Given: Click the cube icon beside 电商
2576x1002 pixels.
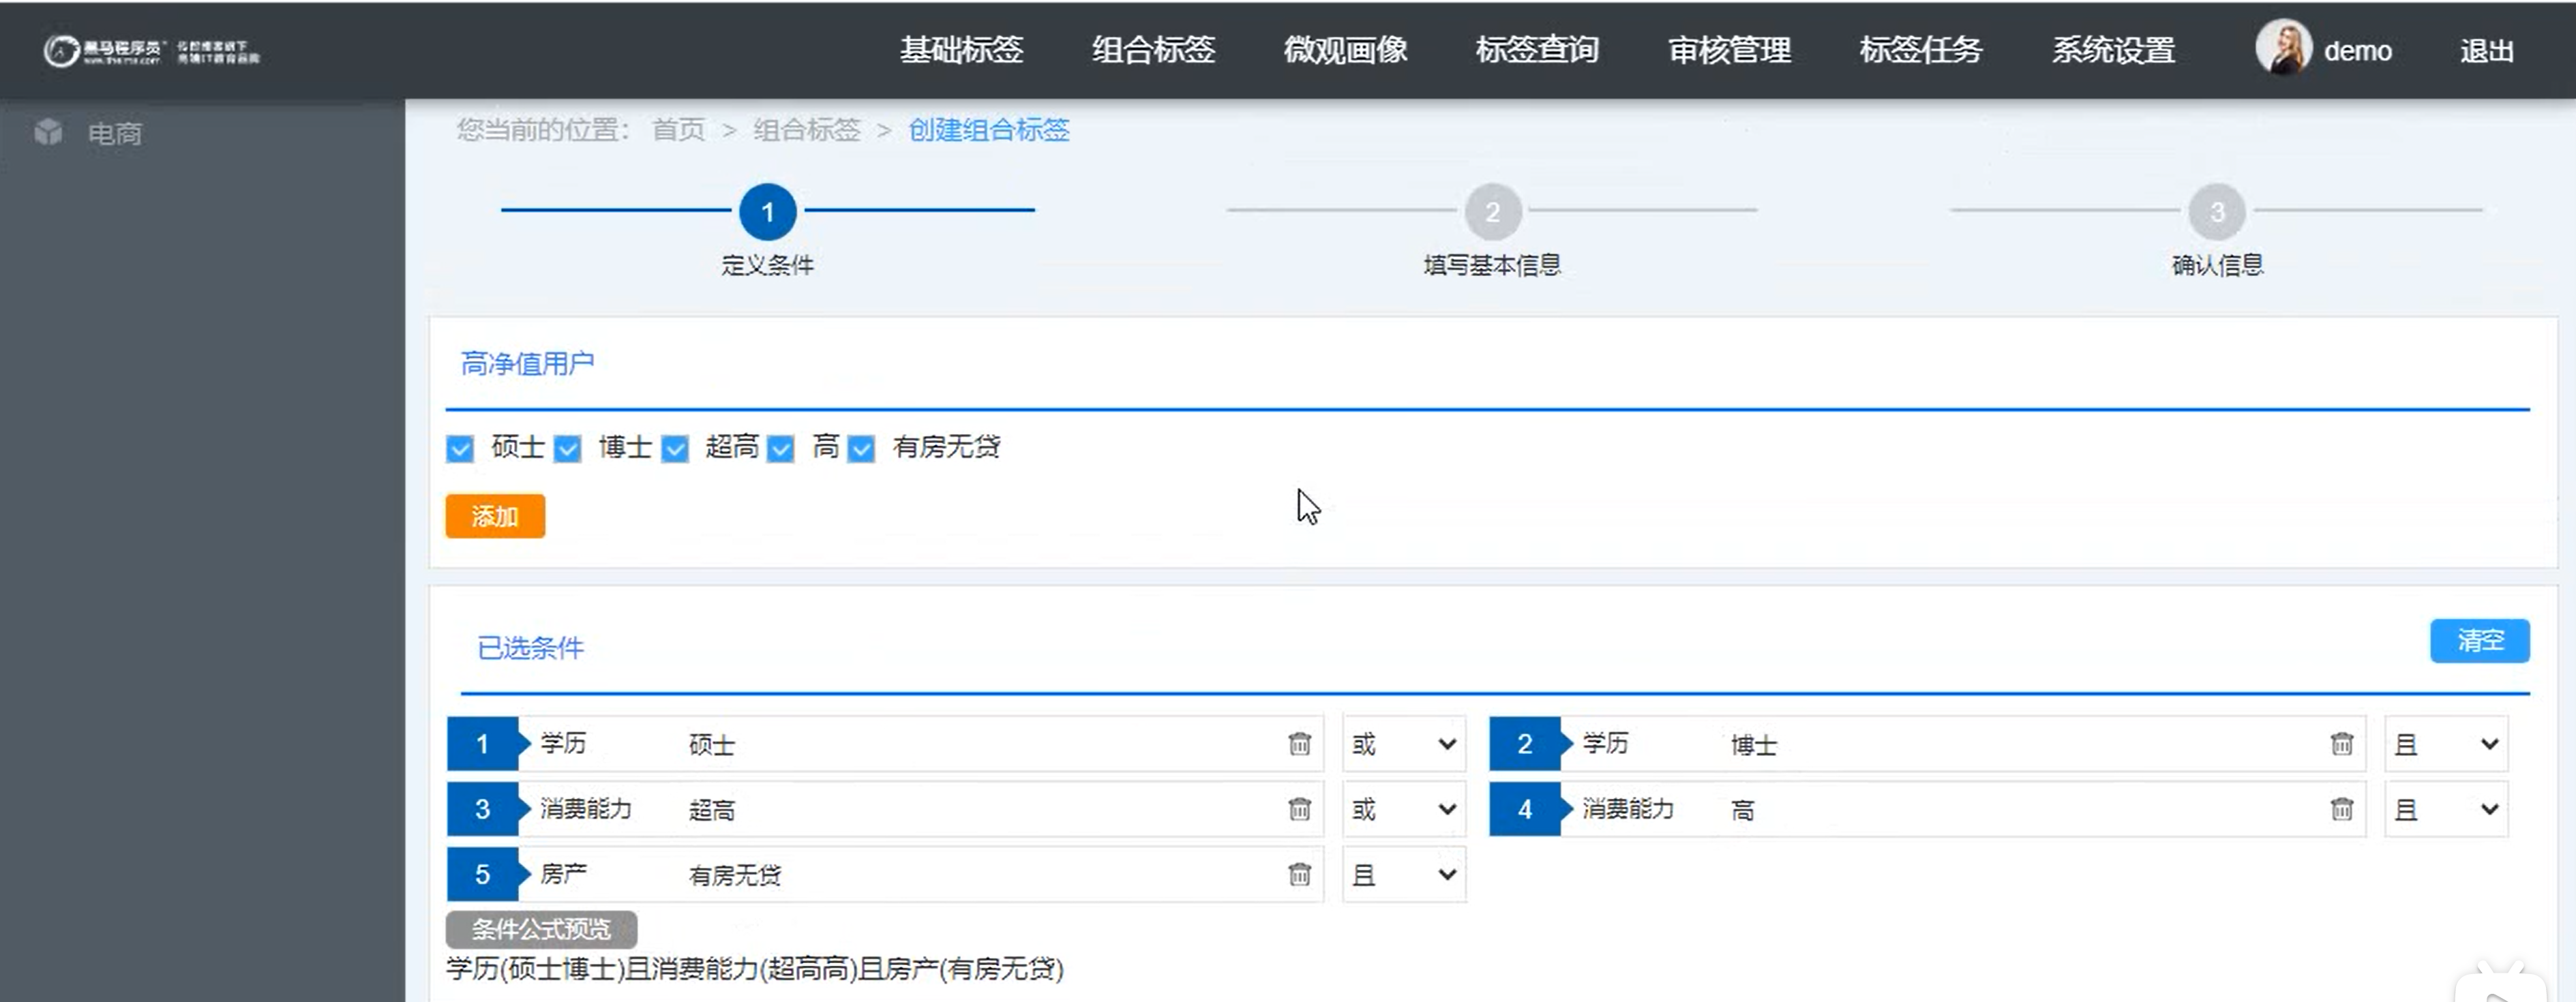Looking at the screenshot, I should 48,132.
